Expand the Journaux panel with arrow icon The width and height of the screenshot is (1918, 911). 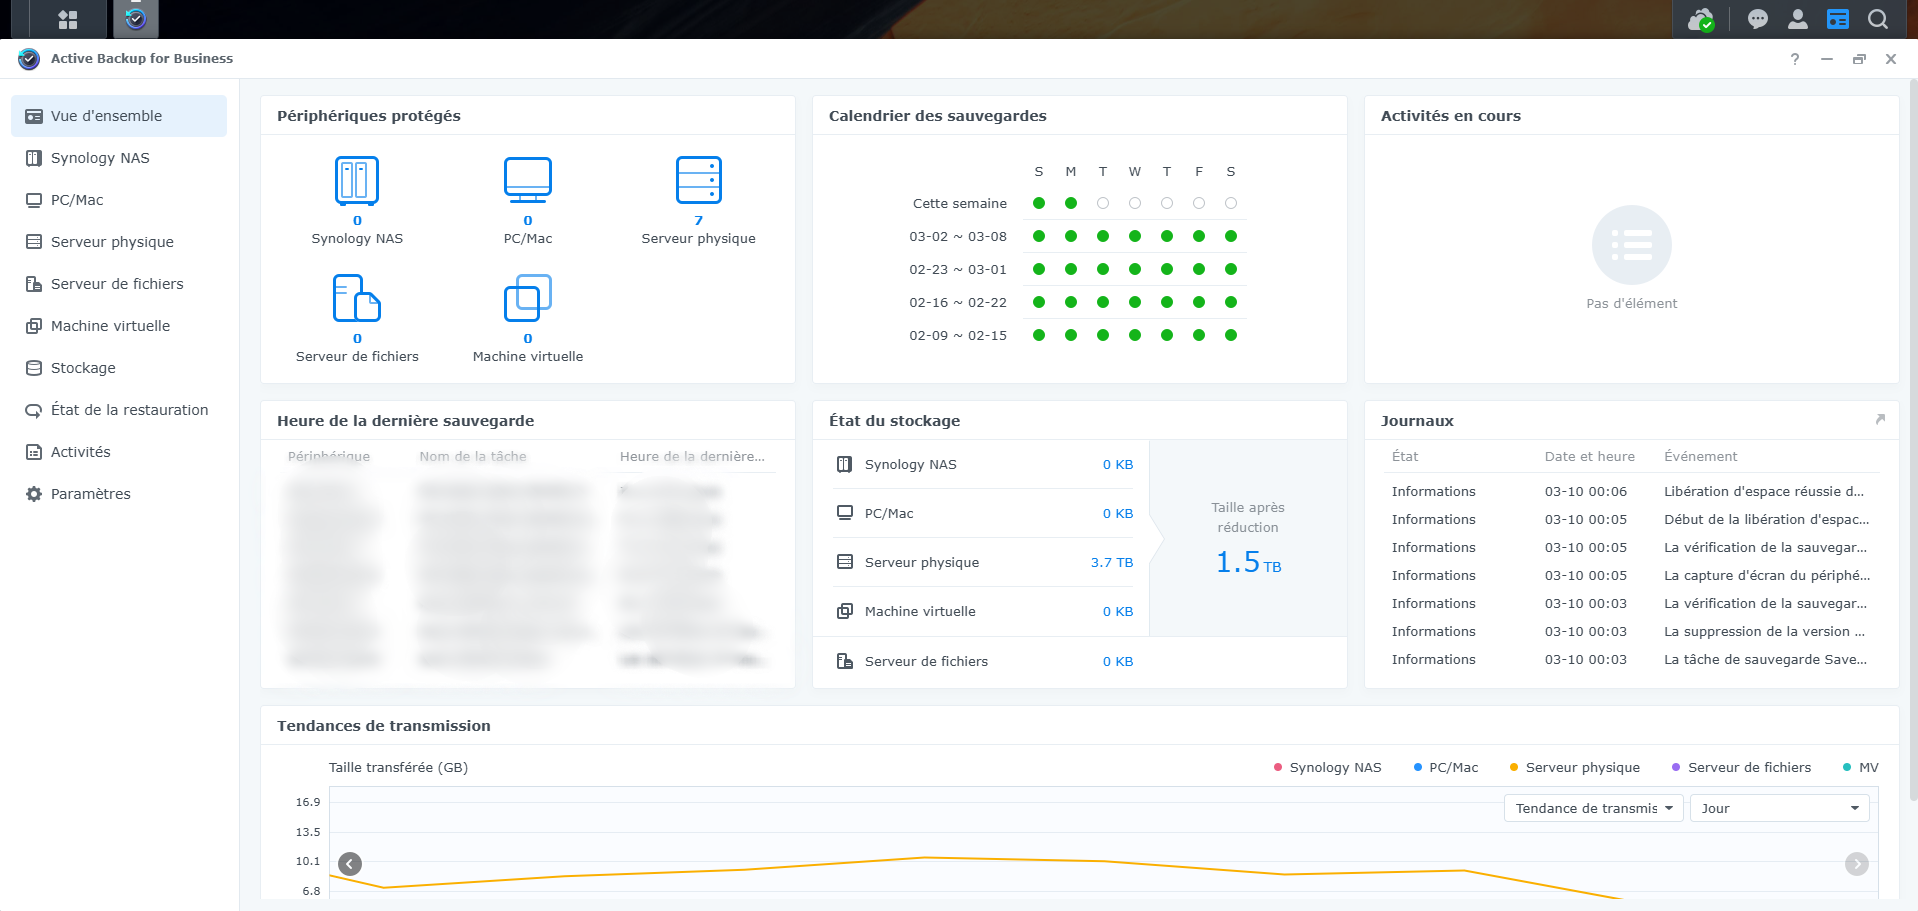(1880, 420)
